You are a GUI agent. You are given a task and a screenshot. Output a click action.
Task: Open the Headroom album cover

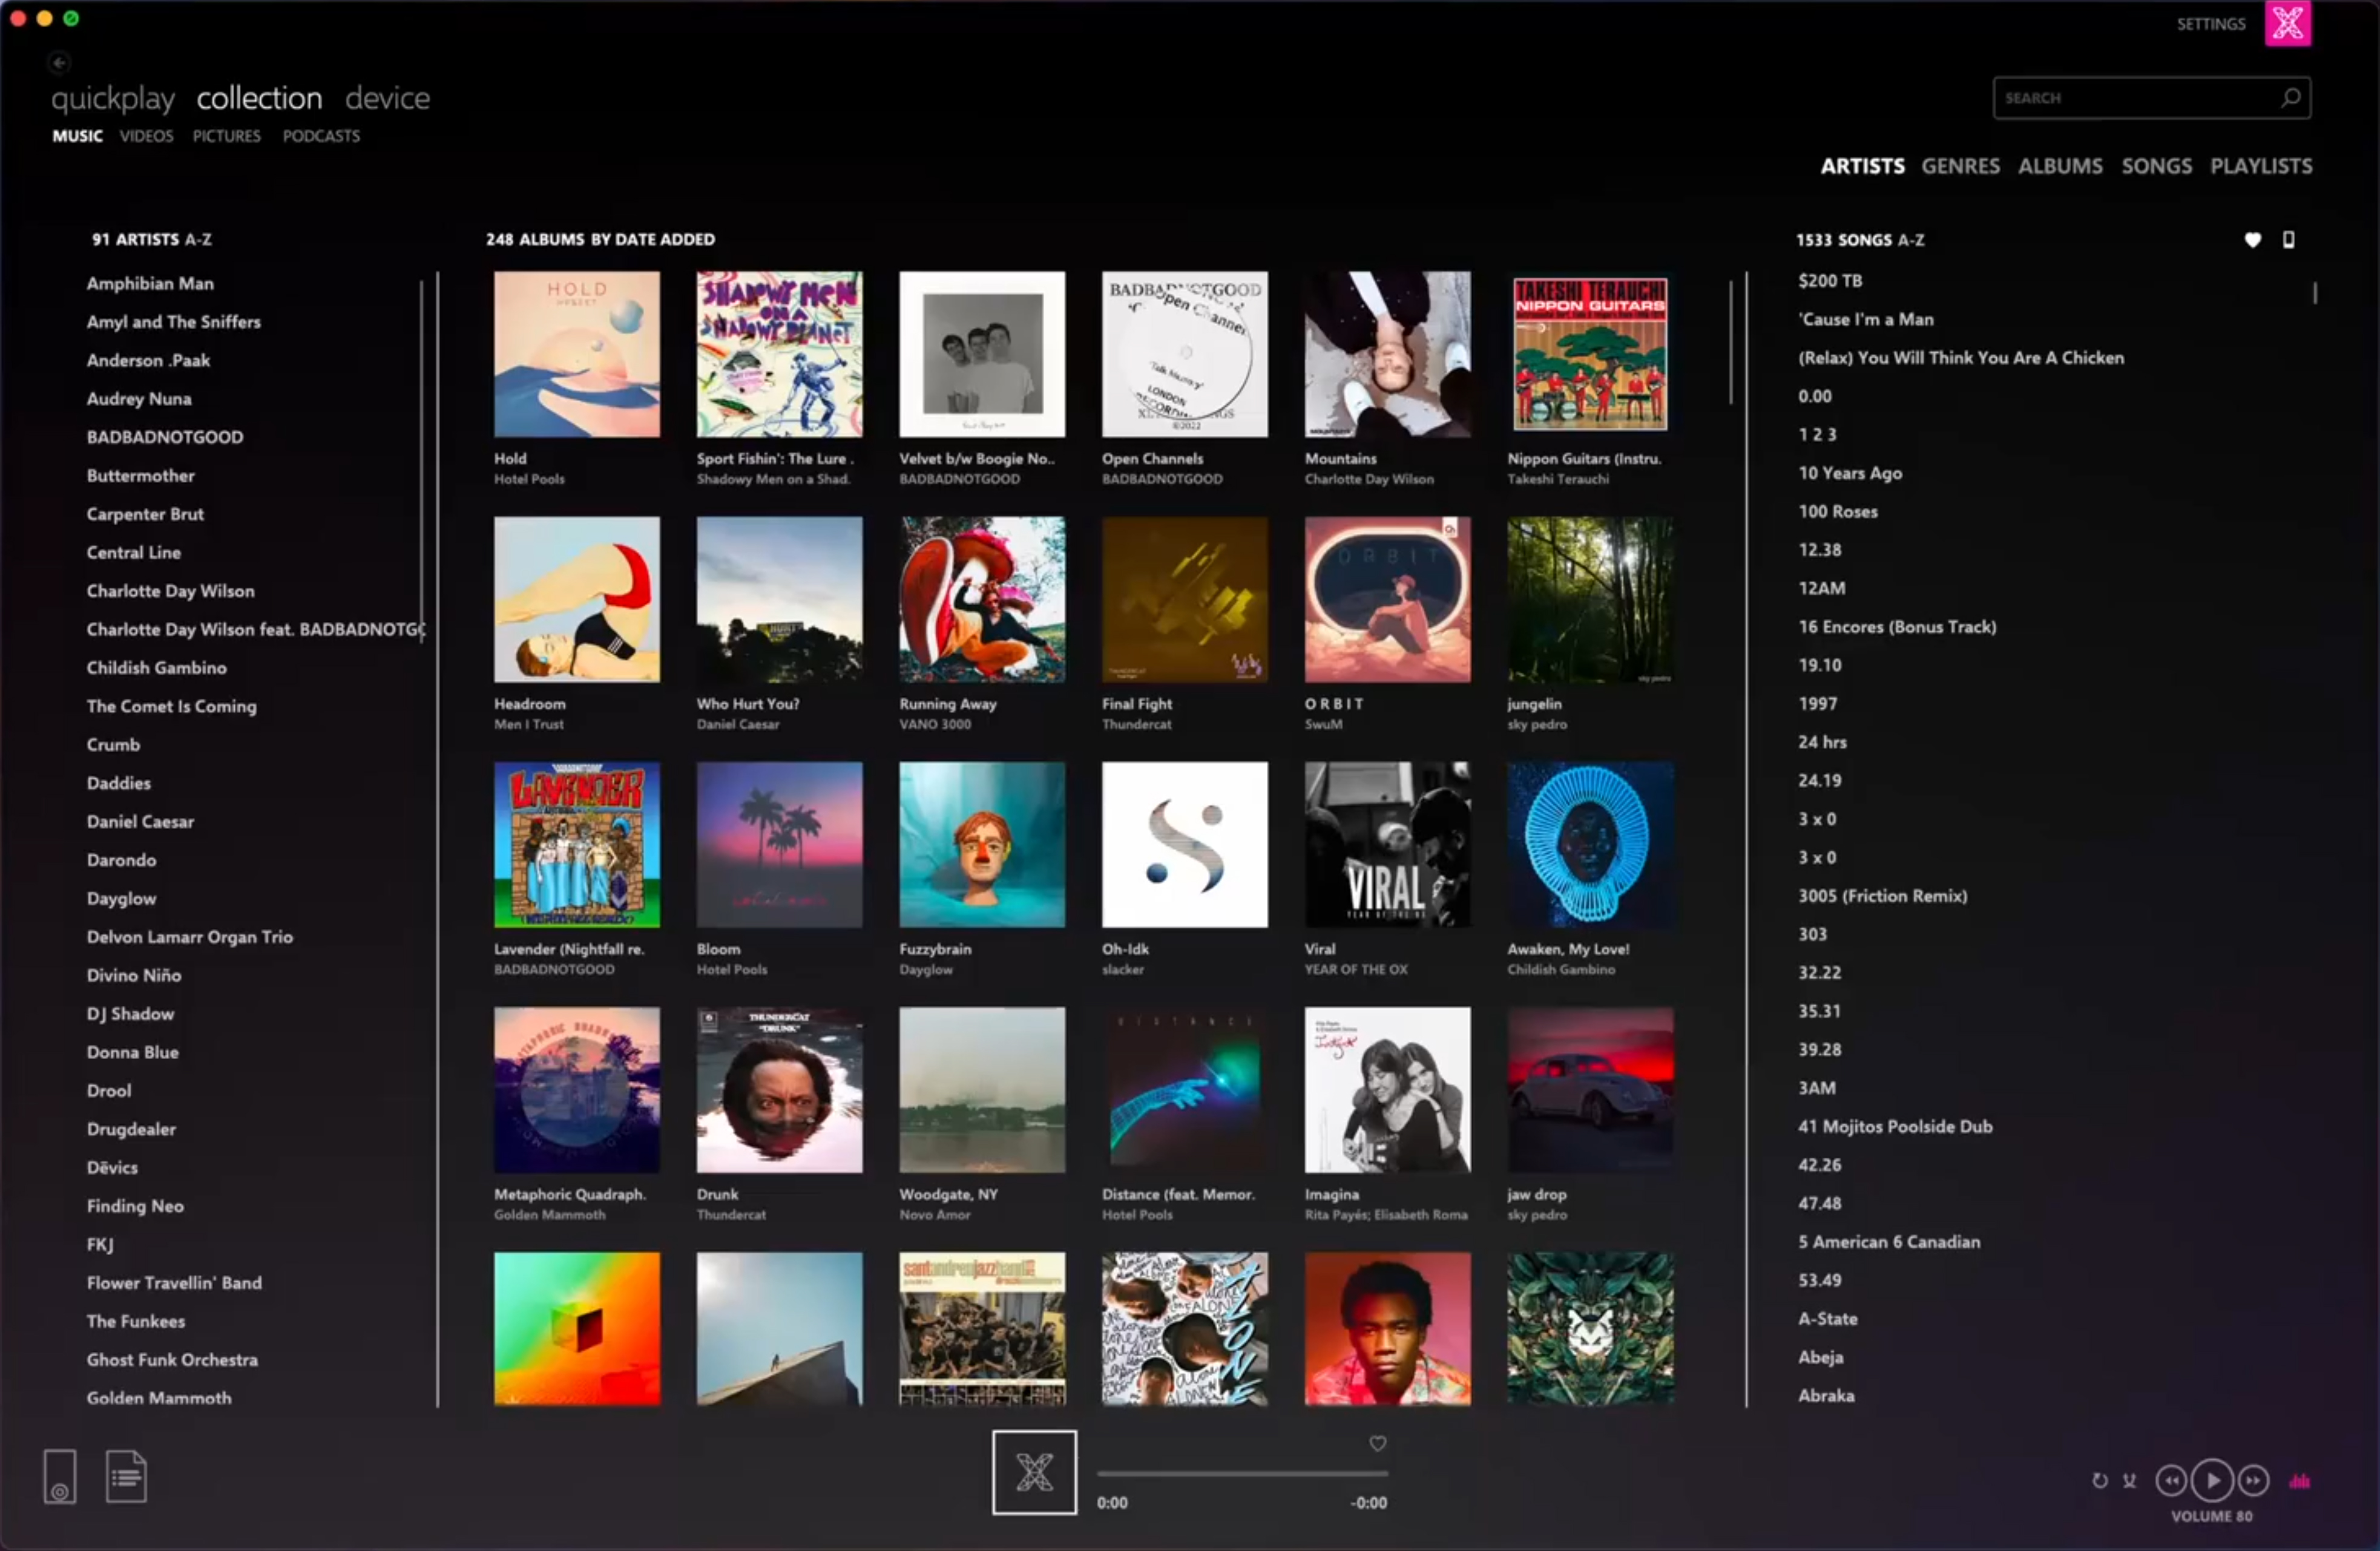[577, 600]
